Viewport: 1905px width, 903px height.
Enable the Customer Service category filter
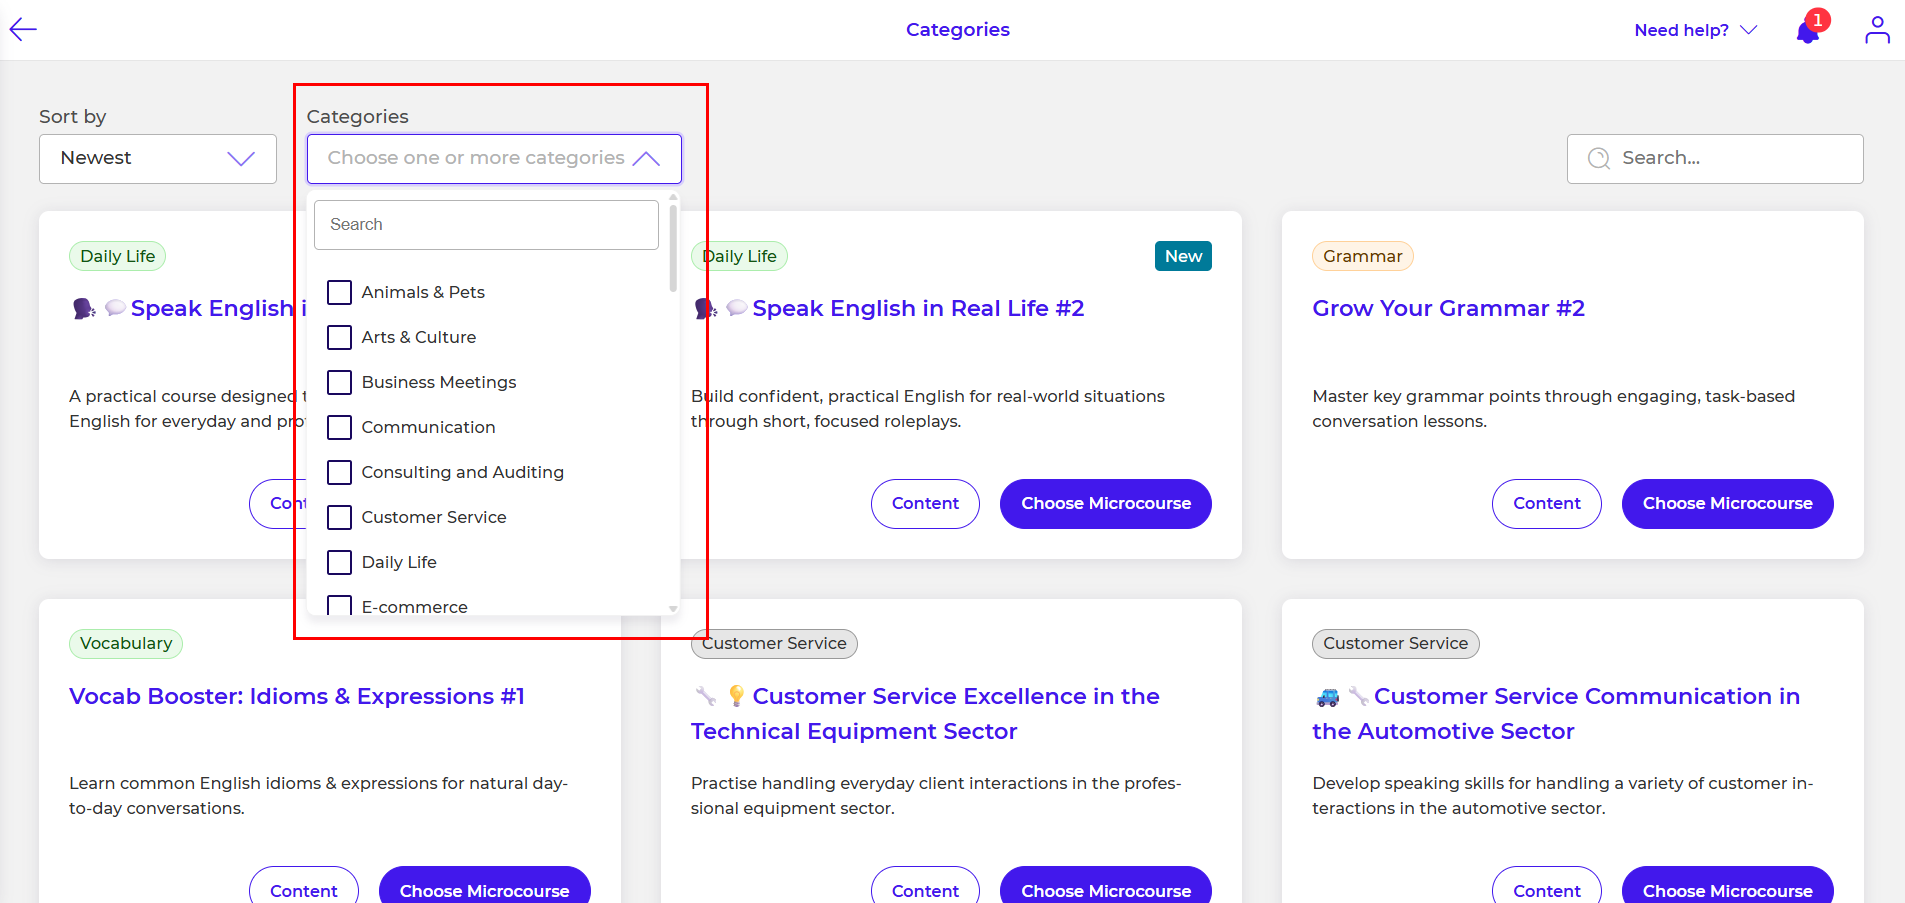coord(340,517)
